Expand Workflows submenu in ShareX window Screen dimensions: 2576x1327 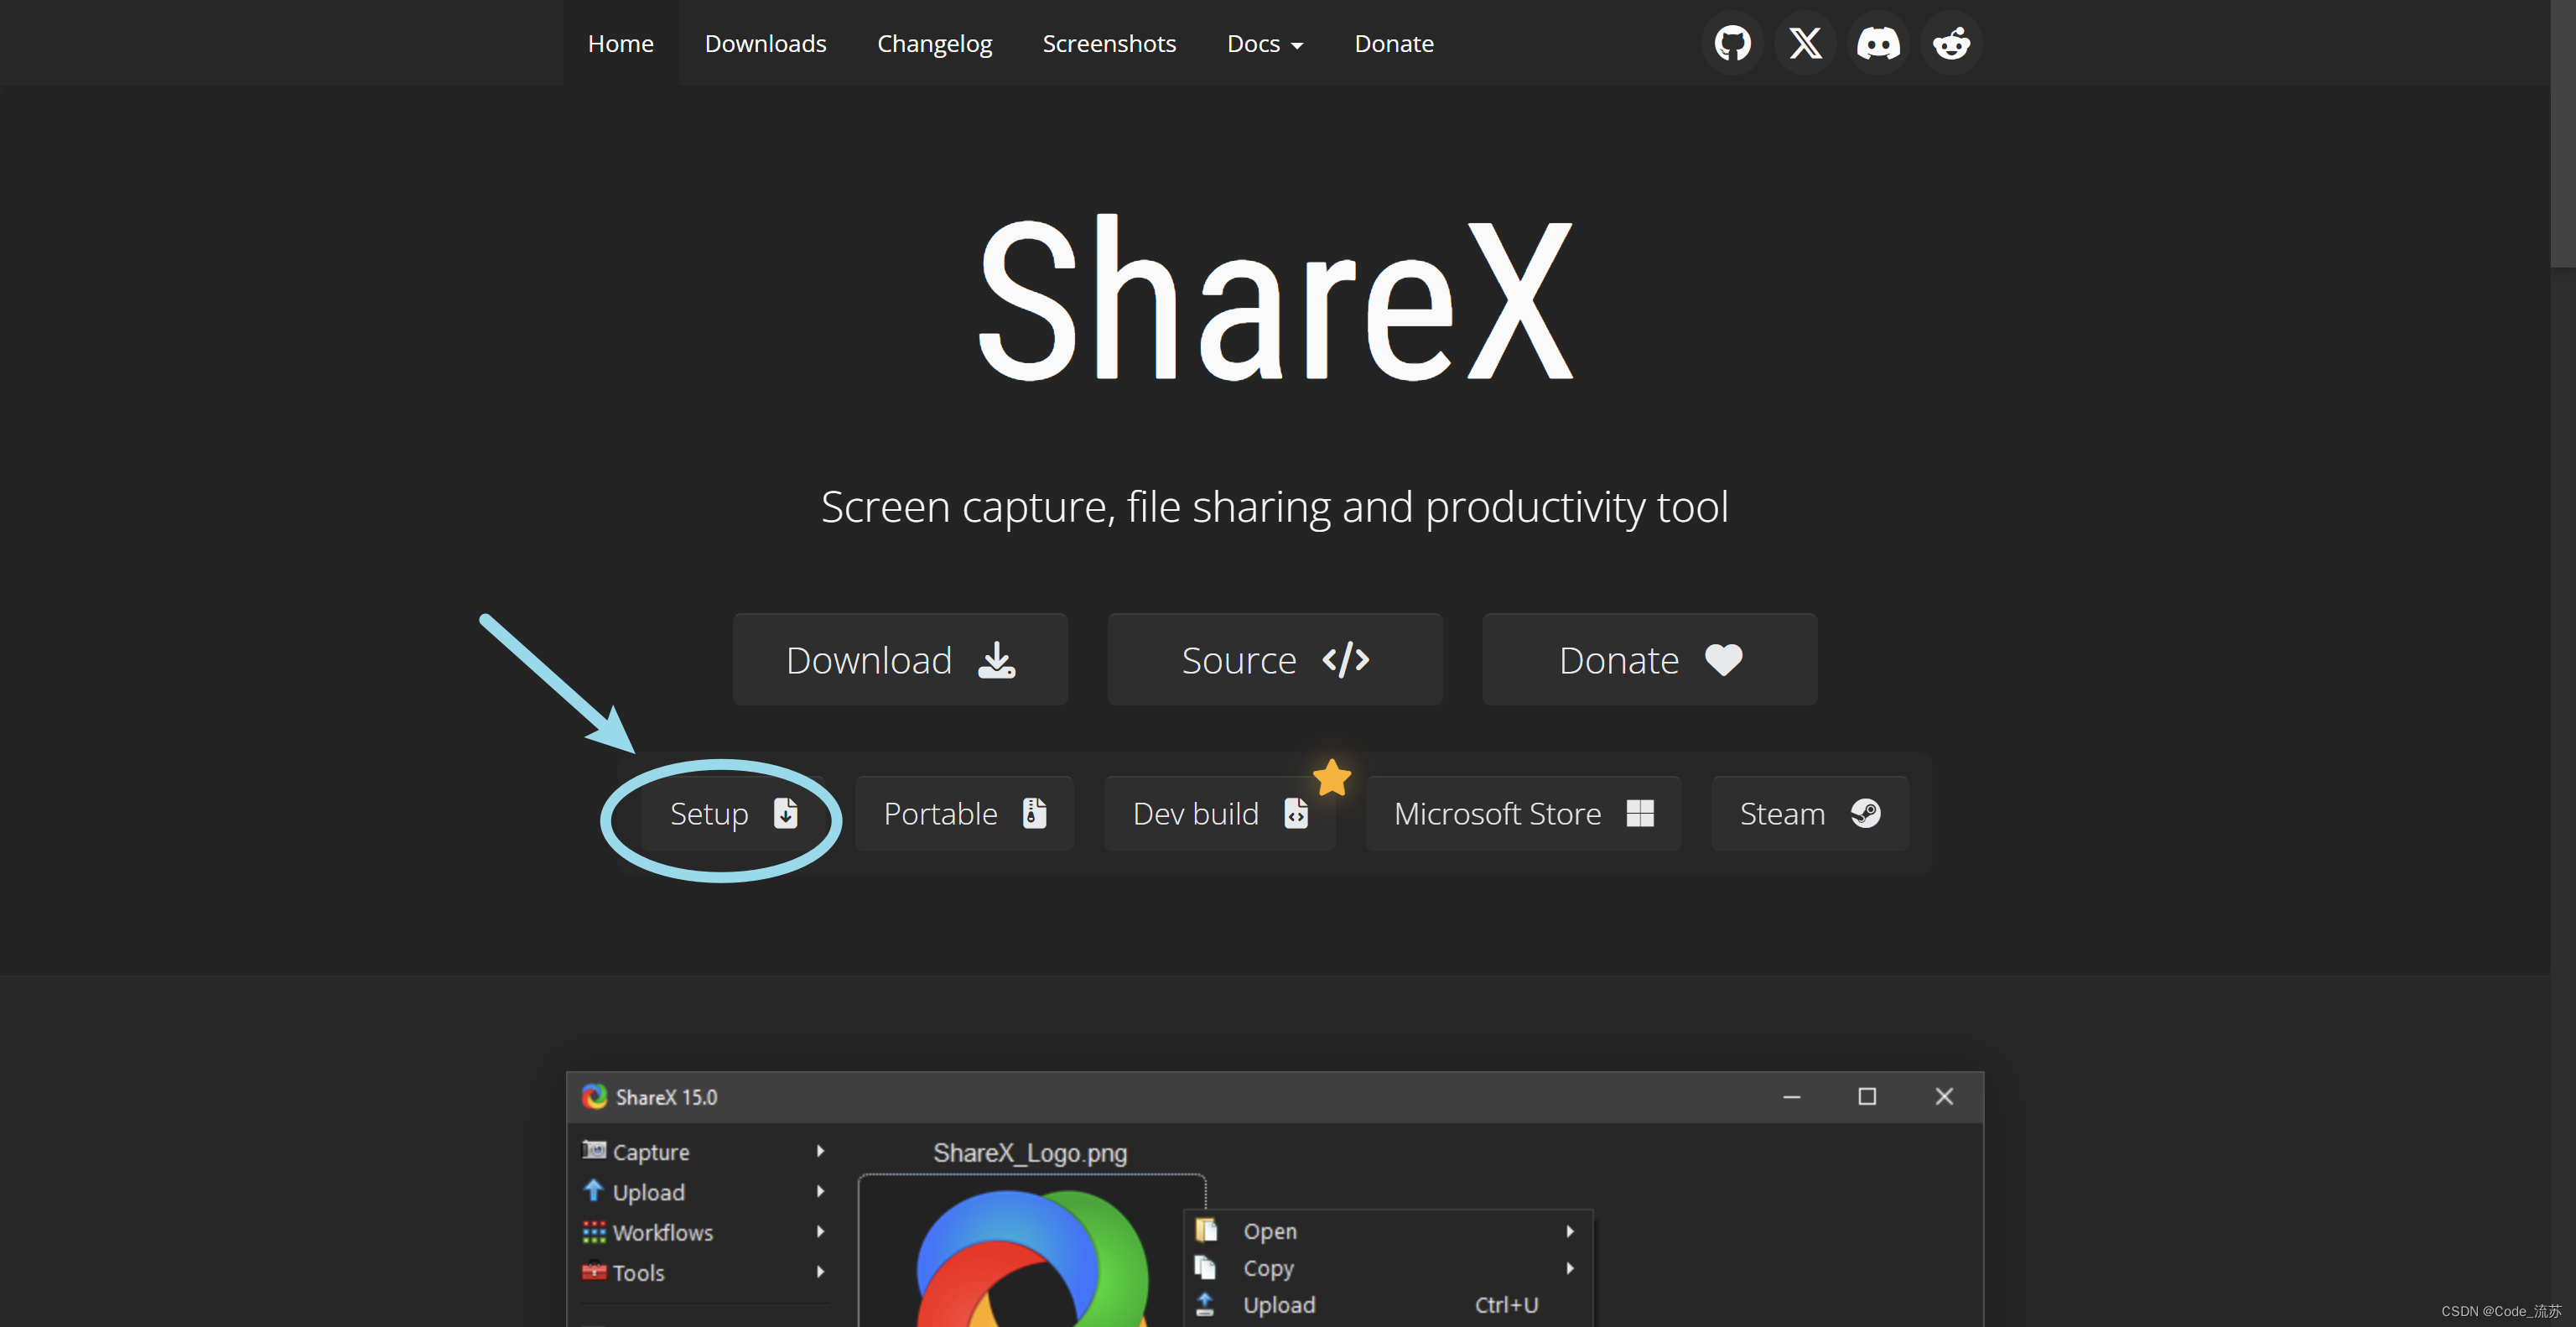[705, 1232]
